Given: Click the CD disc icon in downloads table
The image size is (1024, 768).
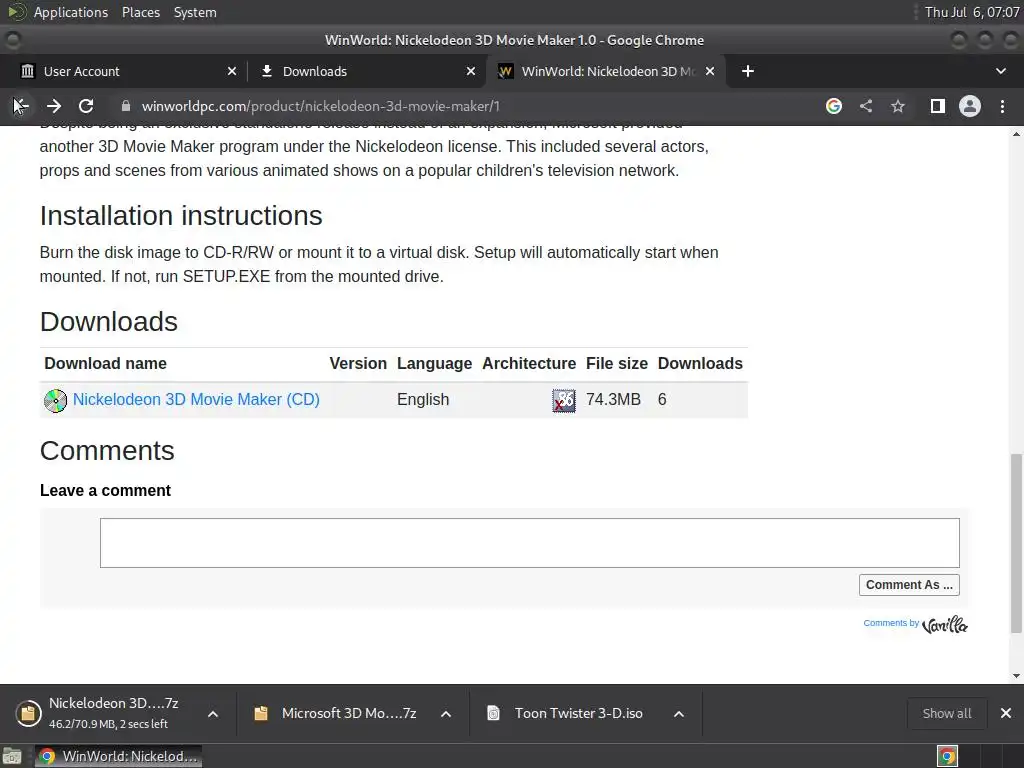Looking at the screenshot, I should click(56, 400).
